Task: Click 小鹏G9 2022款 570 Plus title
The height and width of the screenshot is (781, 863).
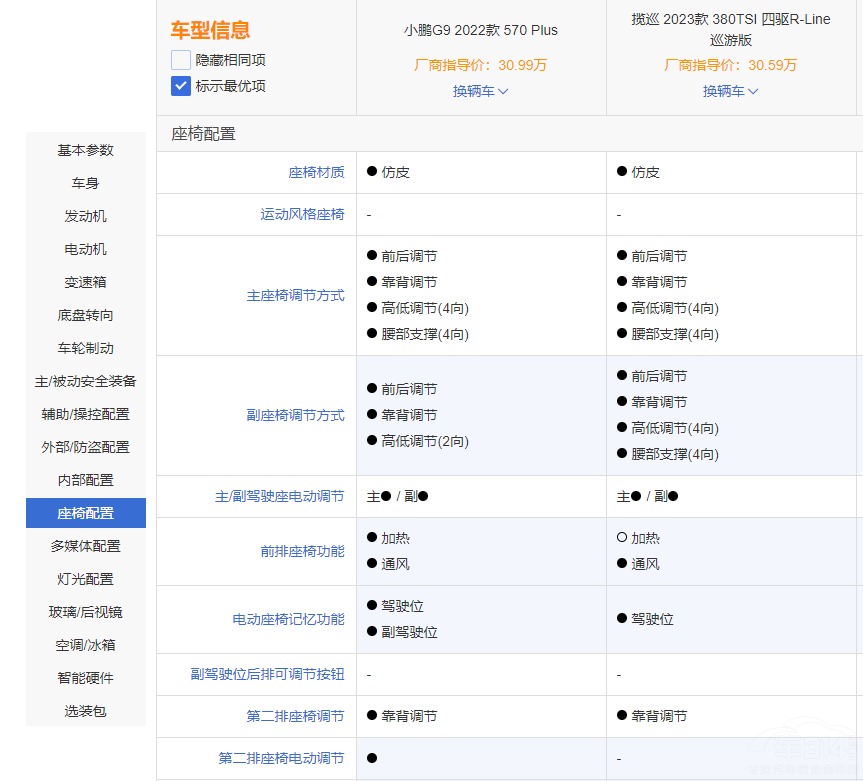Action: tap(481, 30)
